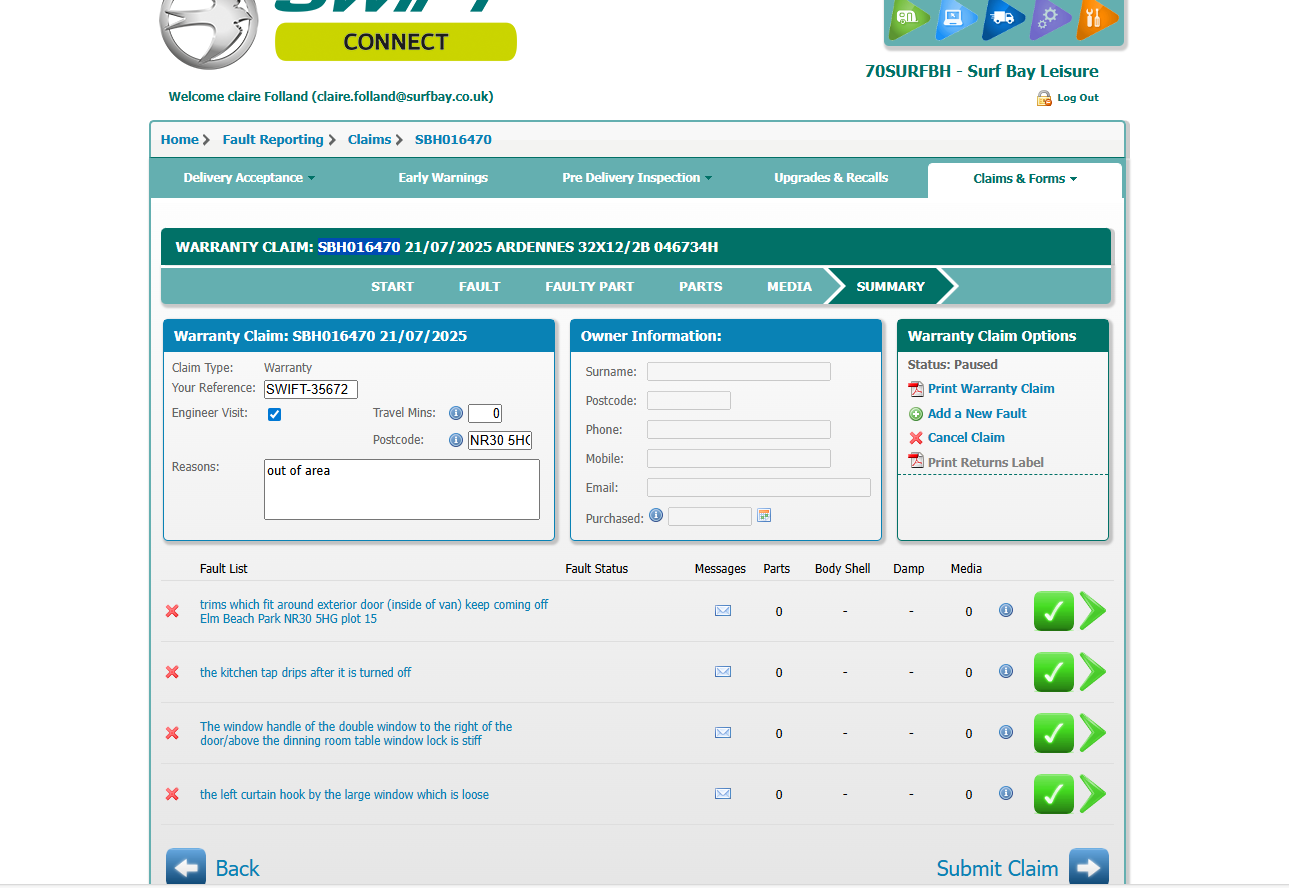Delete the loose curtain hook fault
Image resolution: width=1289 pixels, height=888 pixels.
(x=172, y=794)
